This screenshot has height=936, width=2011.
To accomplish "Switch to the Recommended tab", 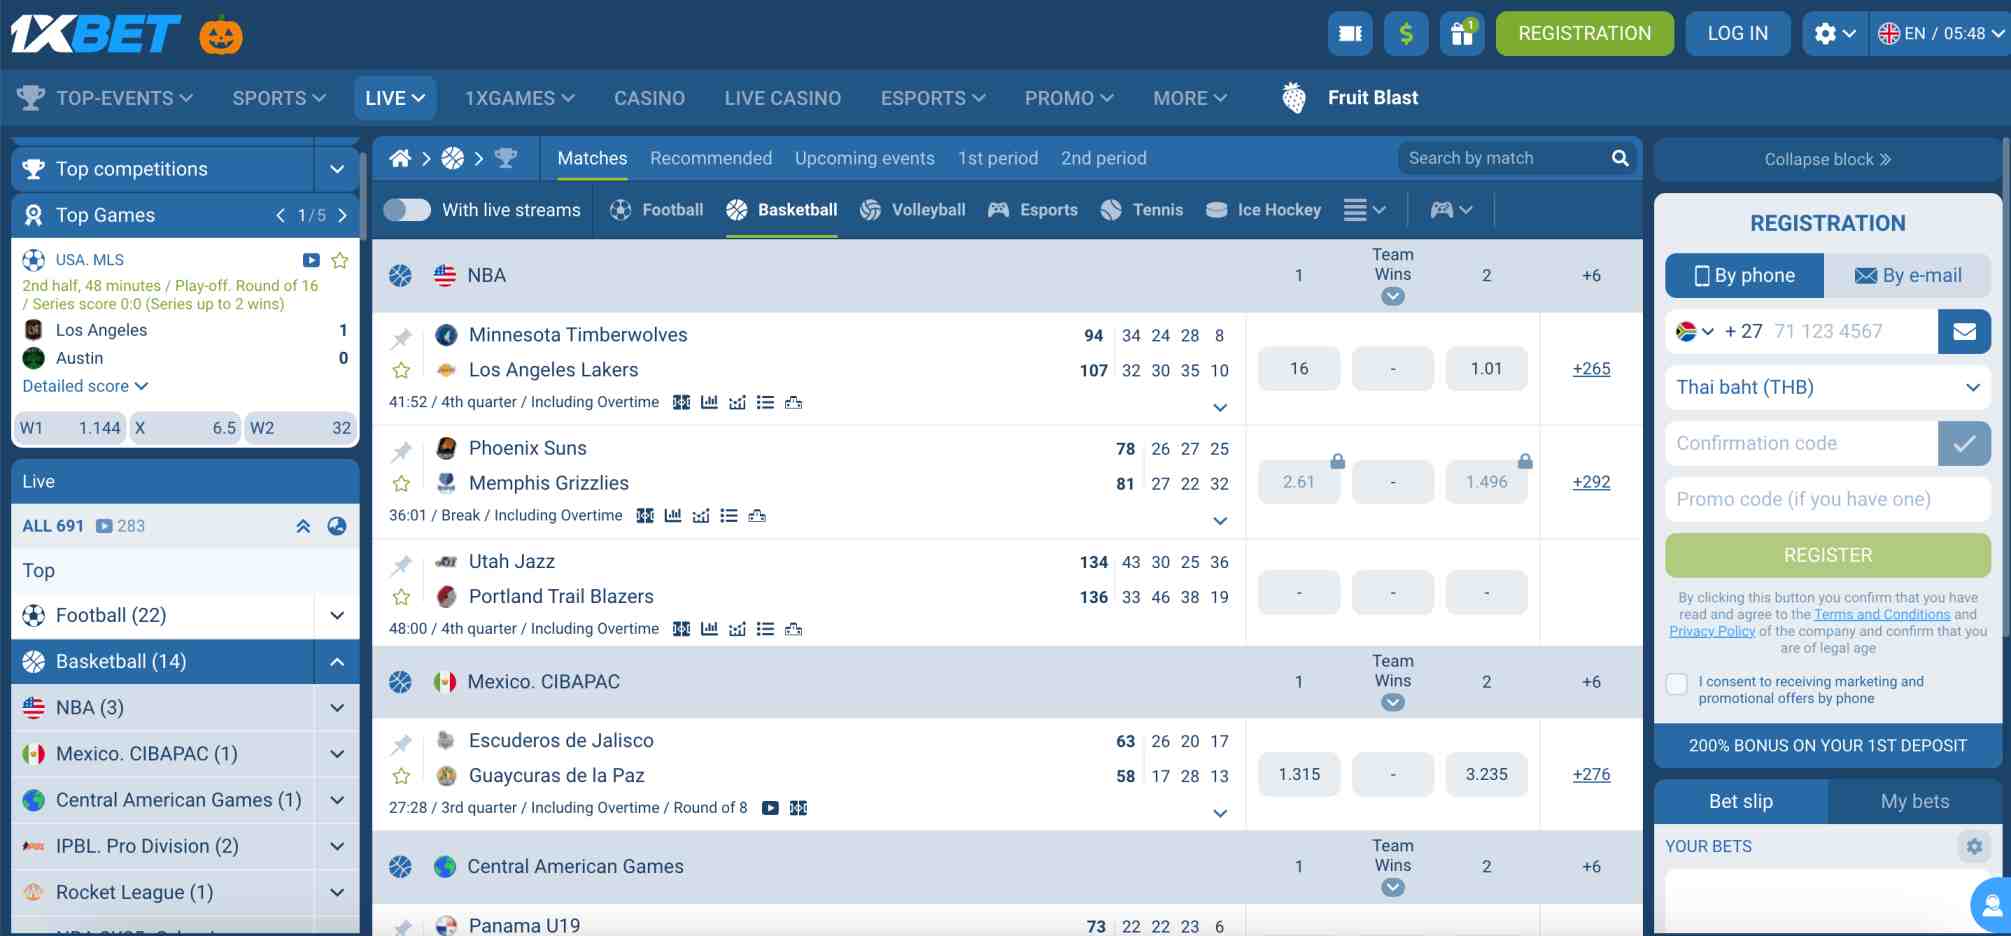I will [710, 158].
